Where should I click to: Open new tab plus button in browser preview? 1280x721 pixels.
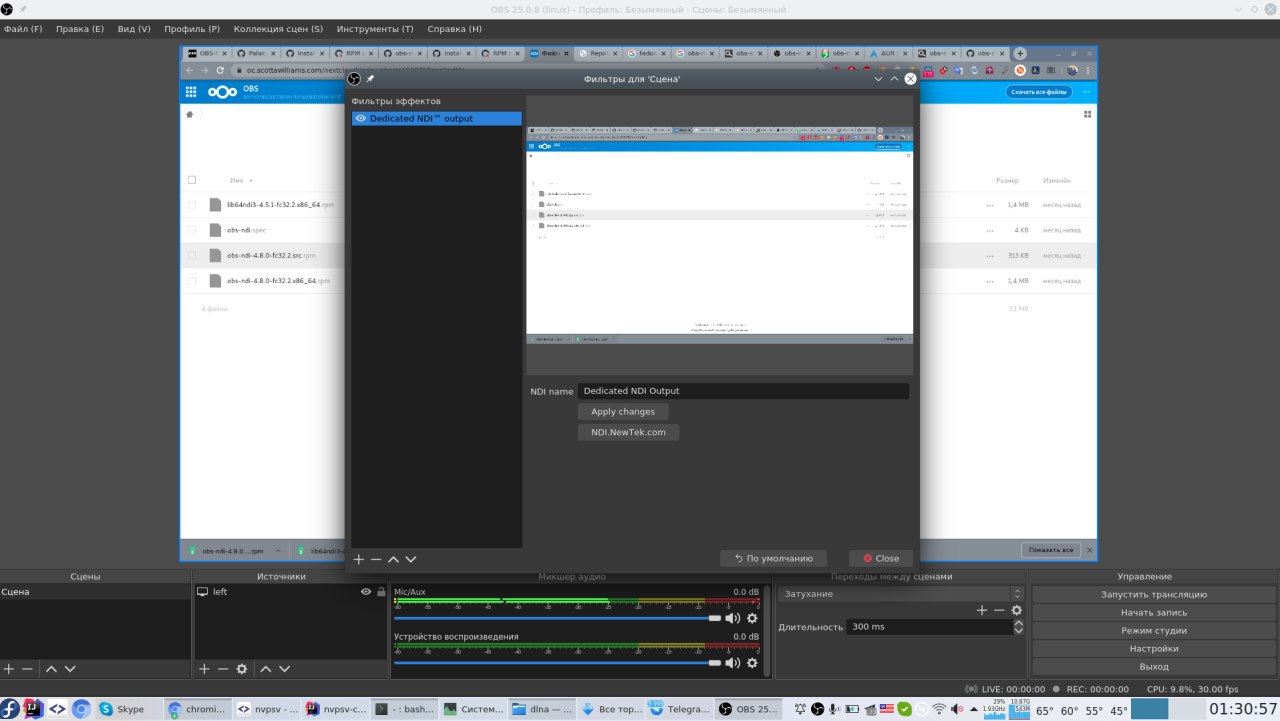pyautogui.click(x=1020, y=53)
